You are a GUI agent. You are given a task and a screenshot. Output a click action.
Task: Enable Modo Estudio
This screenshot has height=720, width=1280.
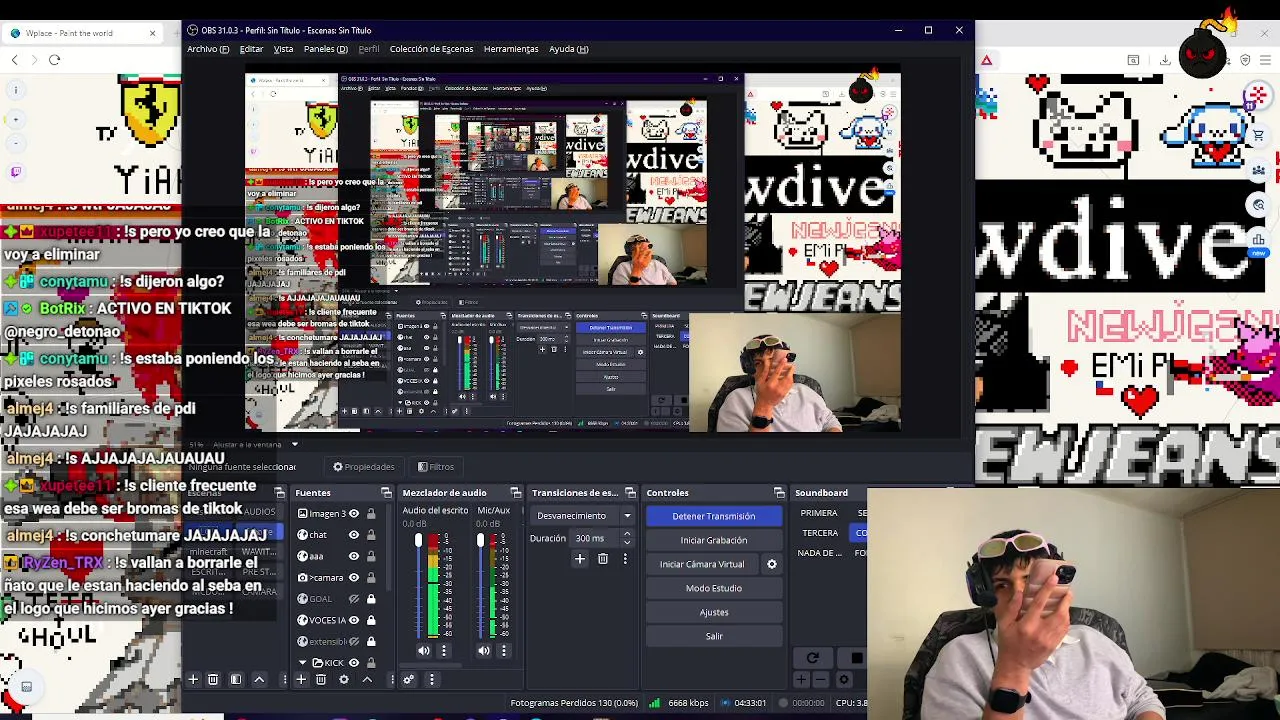pos(714,588)
